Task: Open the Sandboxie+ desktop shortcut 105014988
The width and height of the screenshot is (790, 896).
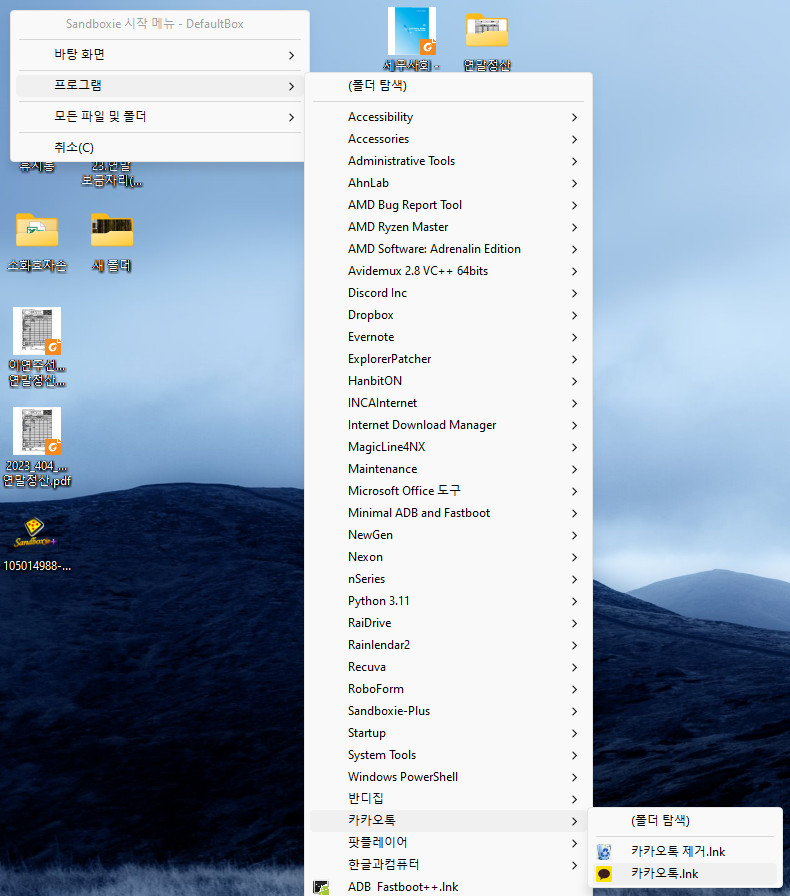Action: (37, 543)
